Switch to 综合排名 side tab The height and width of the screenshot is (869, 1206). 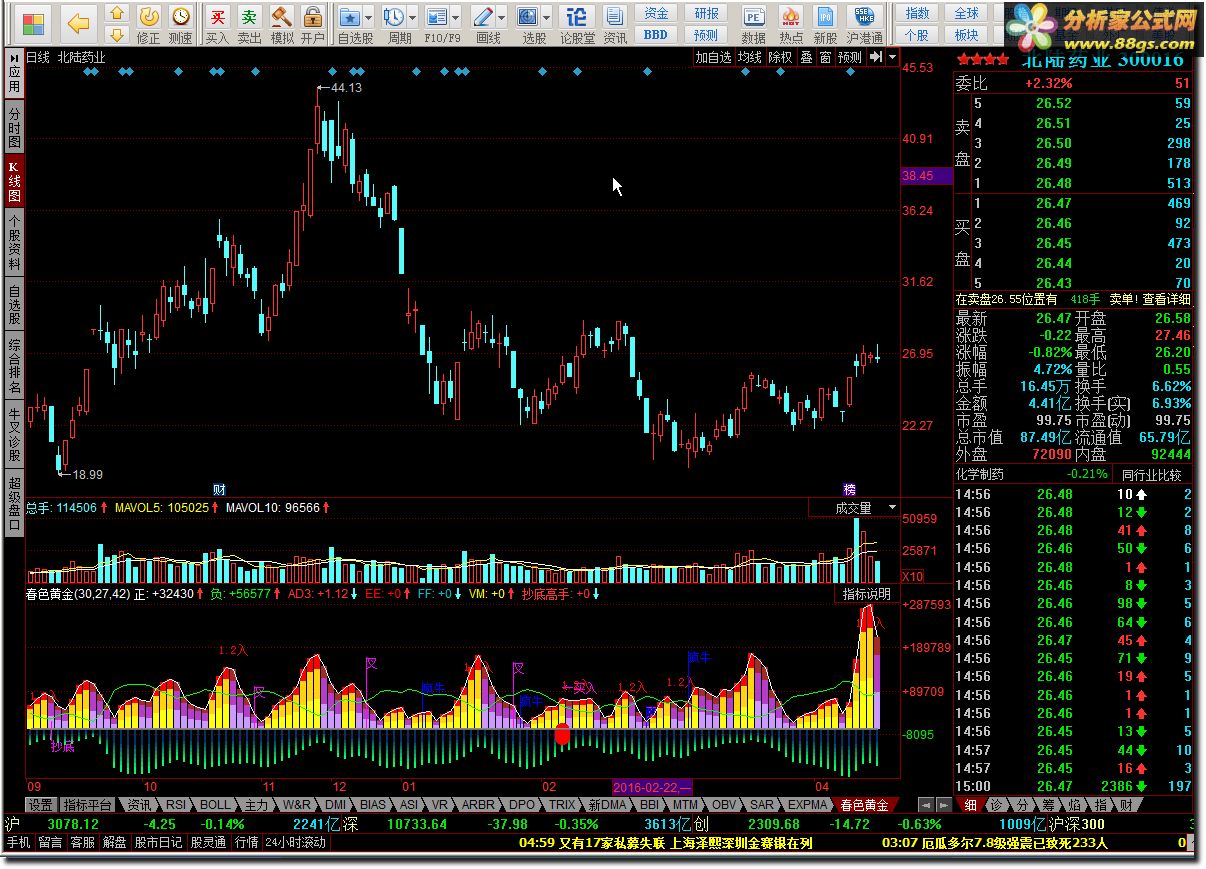click(14, 366)
